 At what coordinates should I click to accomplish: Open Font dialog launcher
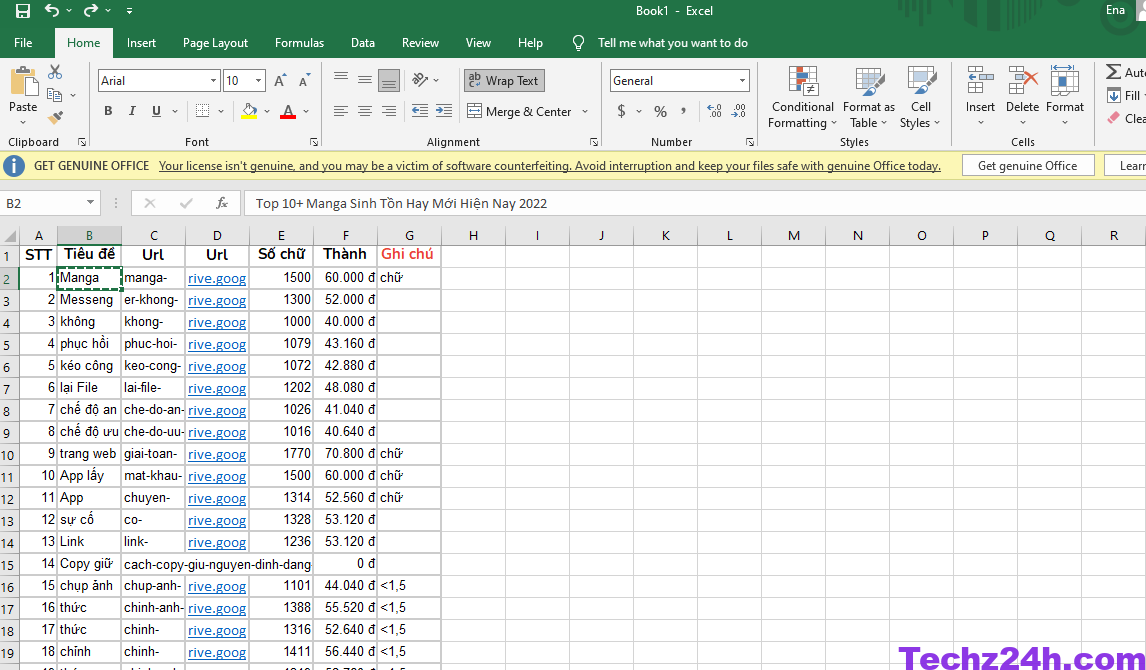coord(314,142)
